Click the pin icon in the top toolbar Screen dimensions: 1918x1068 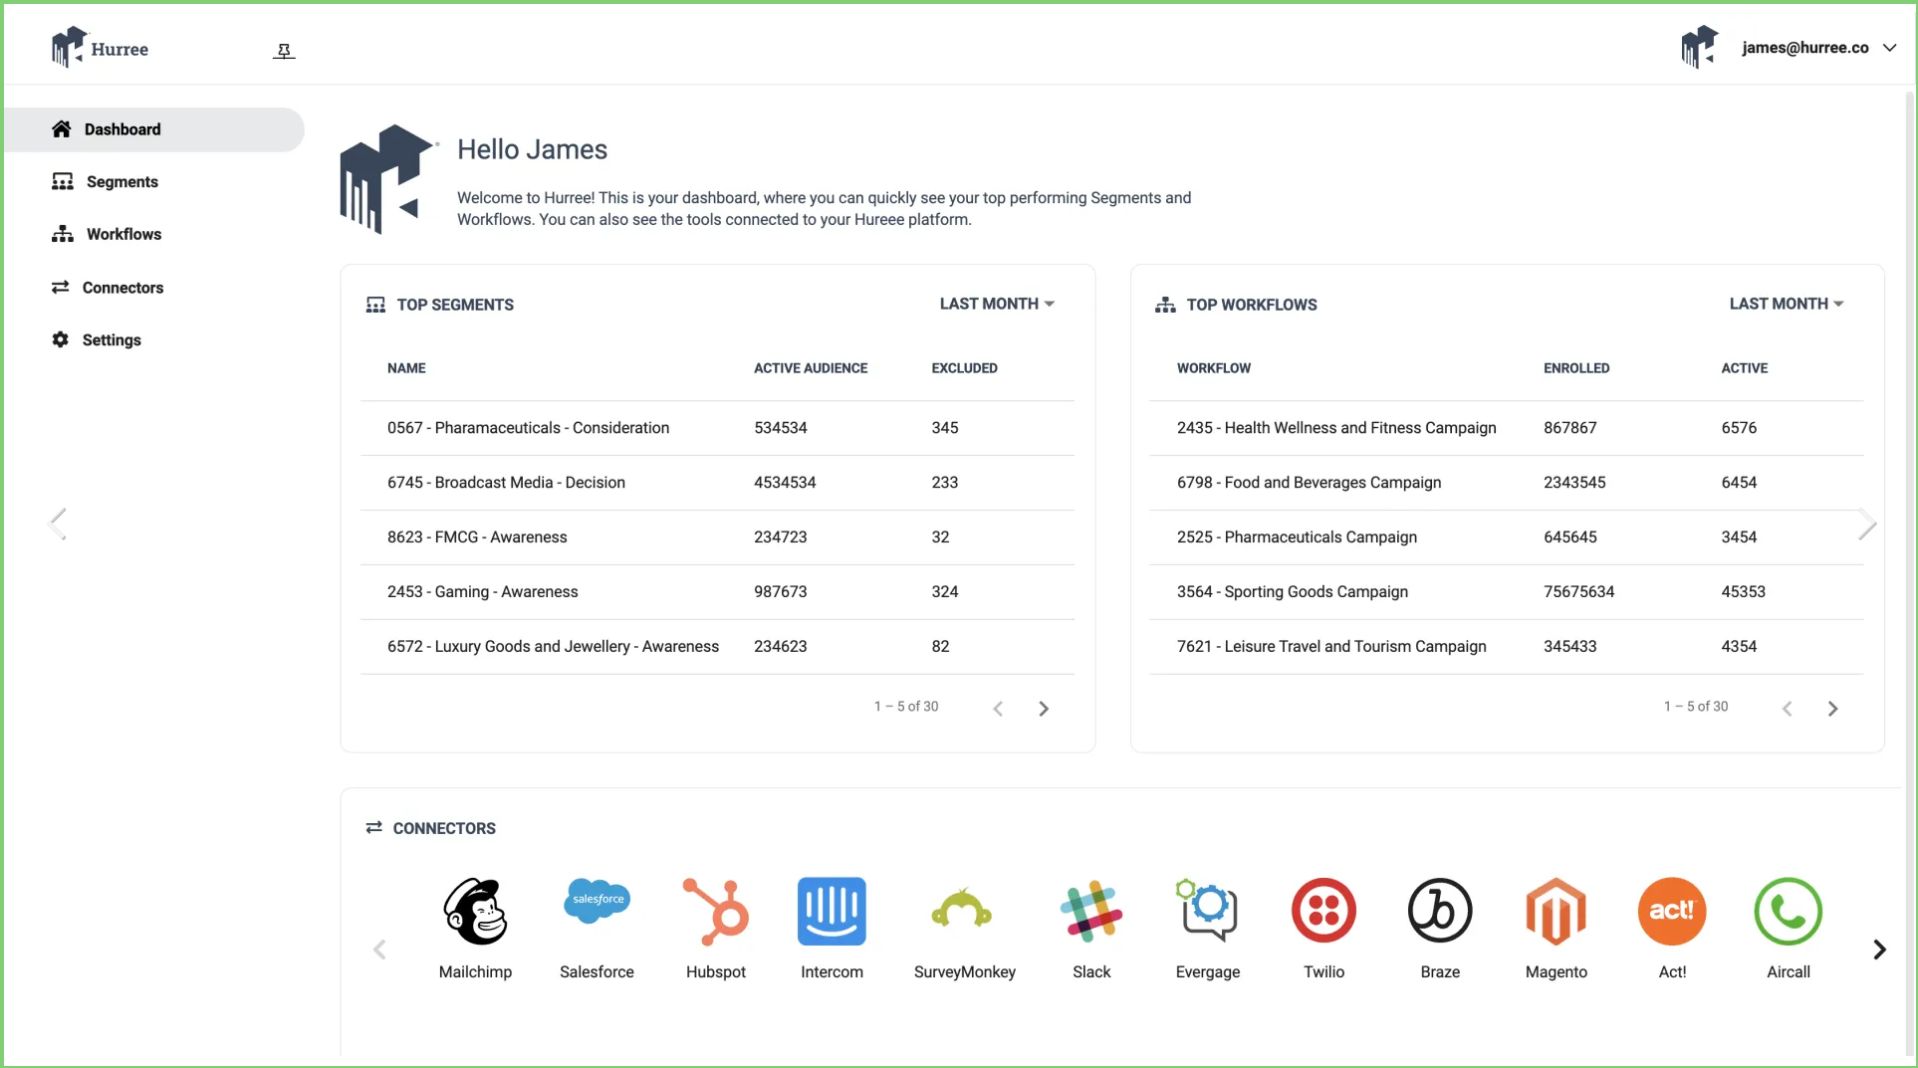[x=284, y=49]
